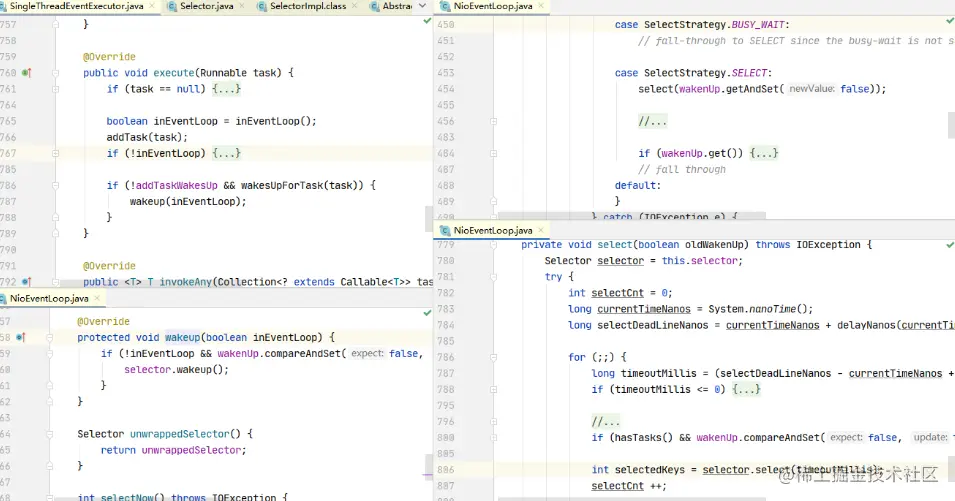Expand fold marker at line 484

click(x=493, y=153)
